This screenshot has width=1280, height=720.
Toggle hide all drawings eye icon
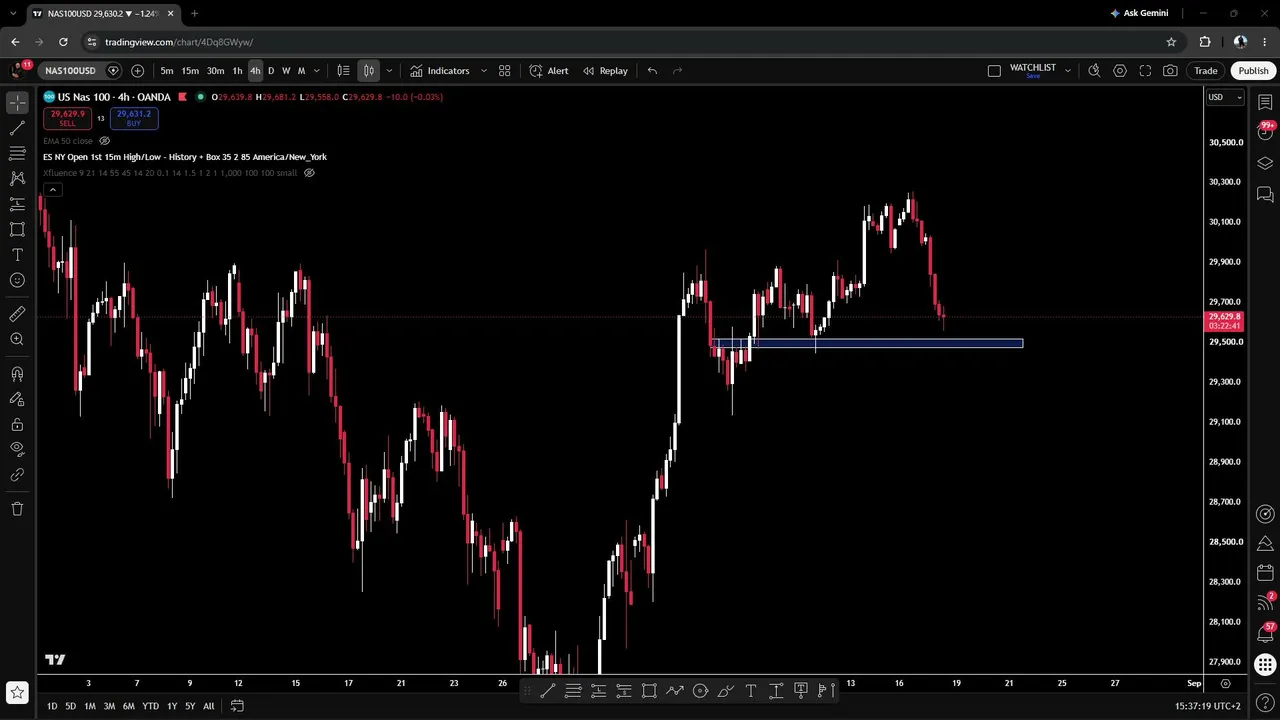17,449
